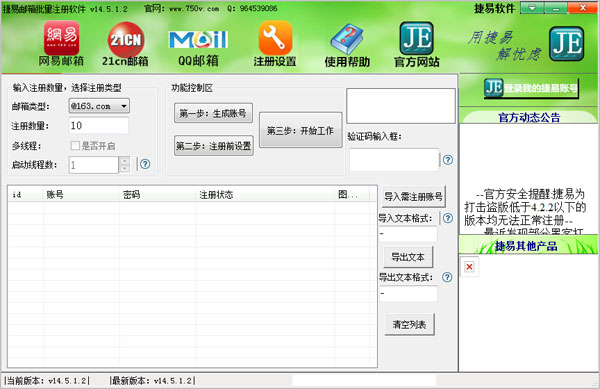Click 清空列表 button
The height and width of the screenshot is (389, 600).
tap(409, 325)
